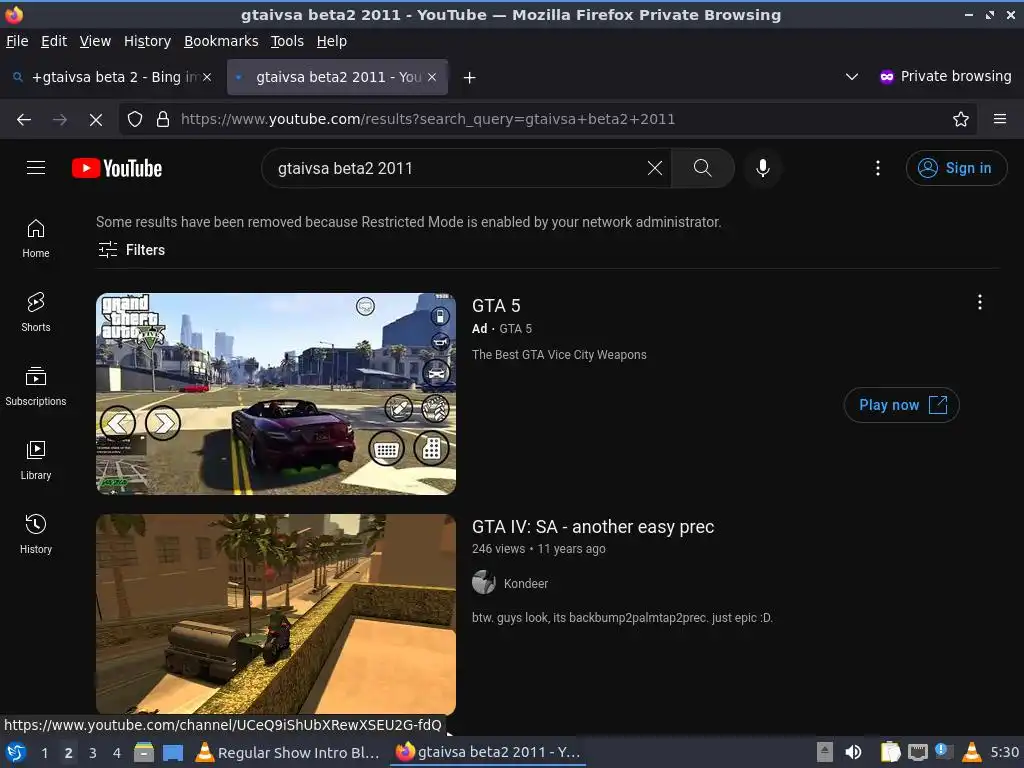Image resolution: width=1024 pixels, height=768 pixels.
Task: Click the GTA IV SA video thumbnail
Action: point(276,614)
